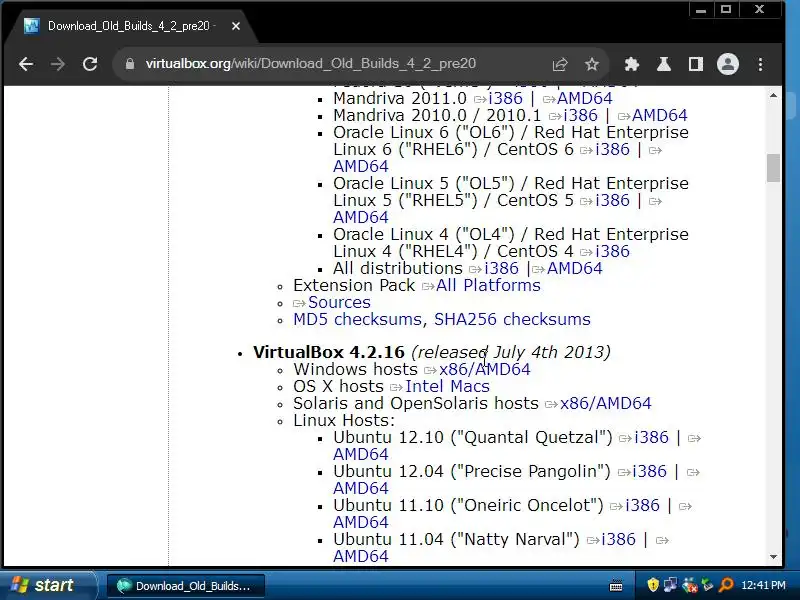Viewport: 800px width, 600px height.
Task: Click the VirtualBox 4.2.16 heading text
Action: [x=329, y=352]
